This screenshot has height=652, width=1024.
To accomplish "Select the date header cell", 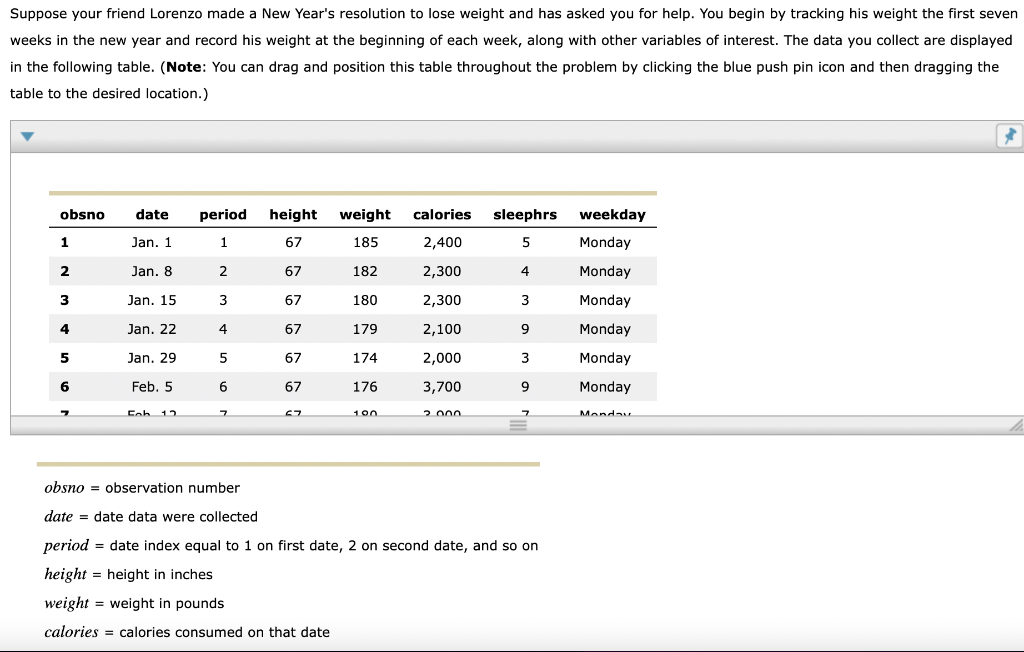I will point(152,214).
